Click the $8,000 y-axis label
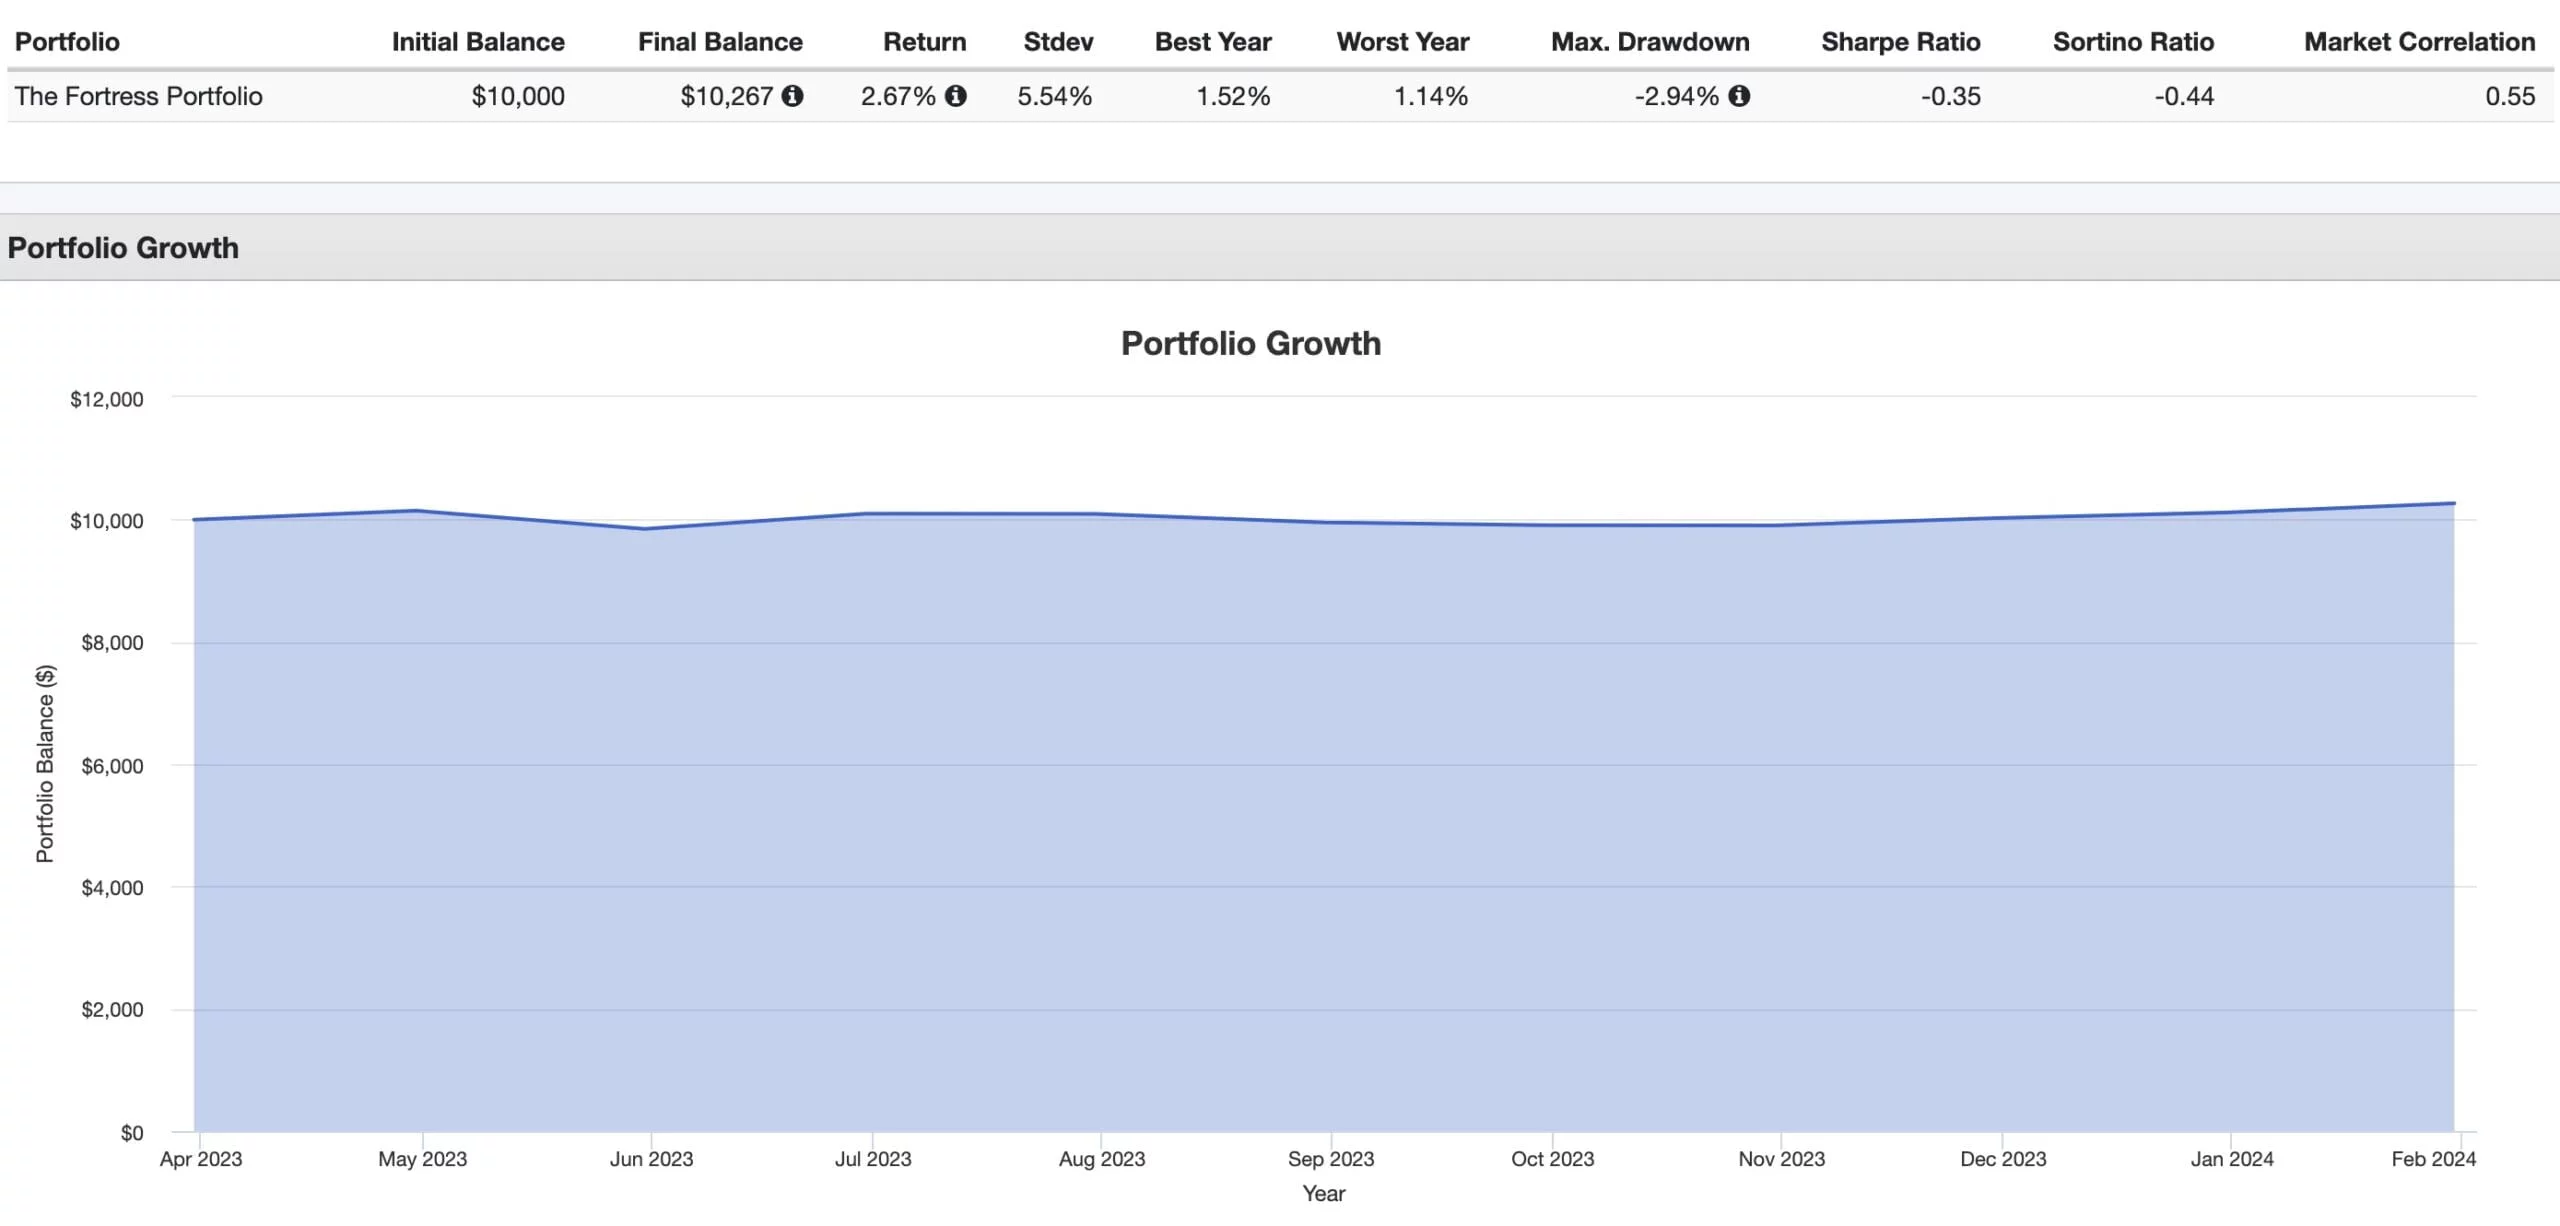The image size is (2560, 1226). (x=112, y=643)
